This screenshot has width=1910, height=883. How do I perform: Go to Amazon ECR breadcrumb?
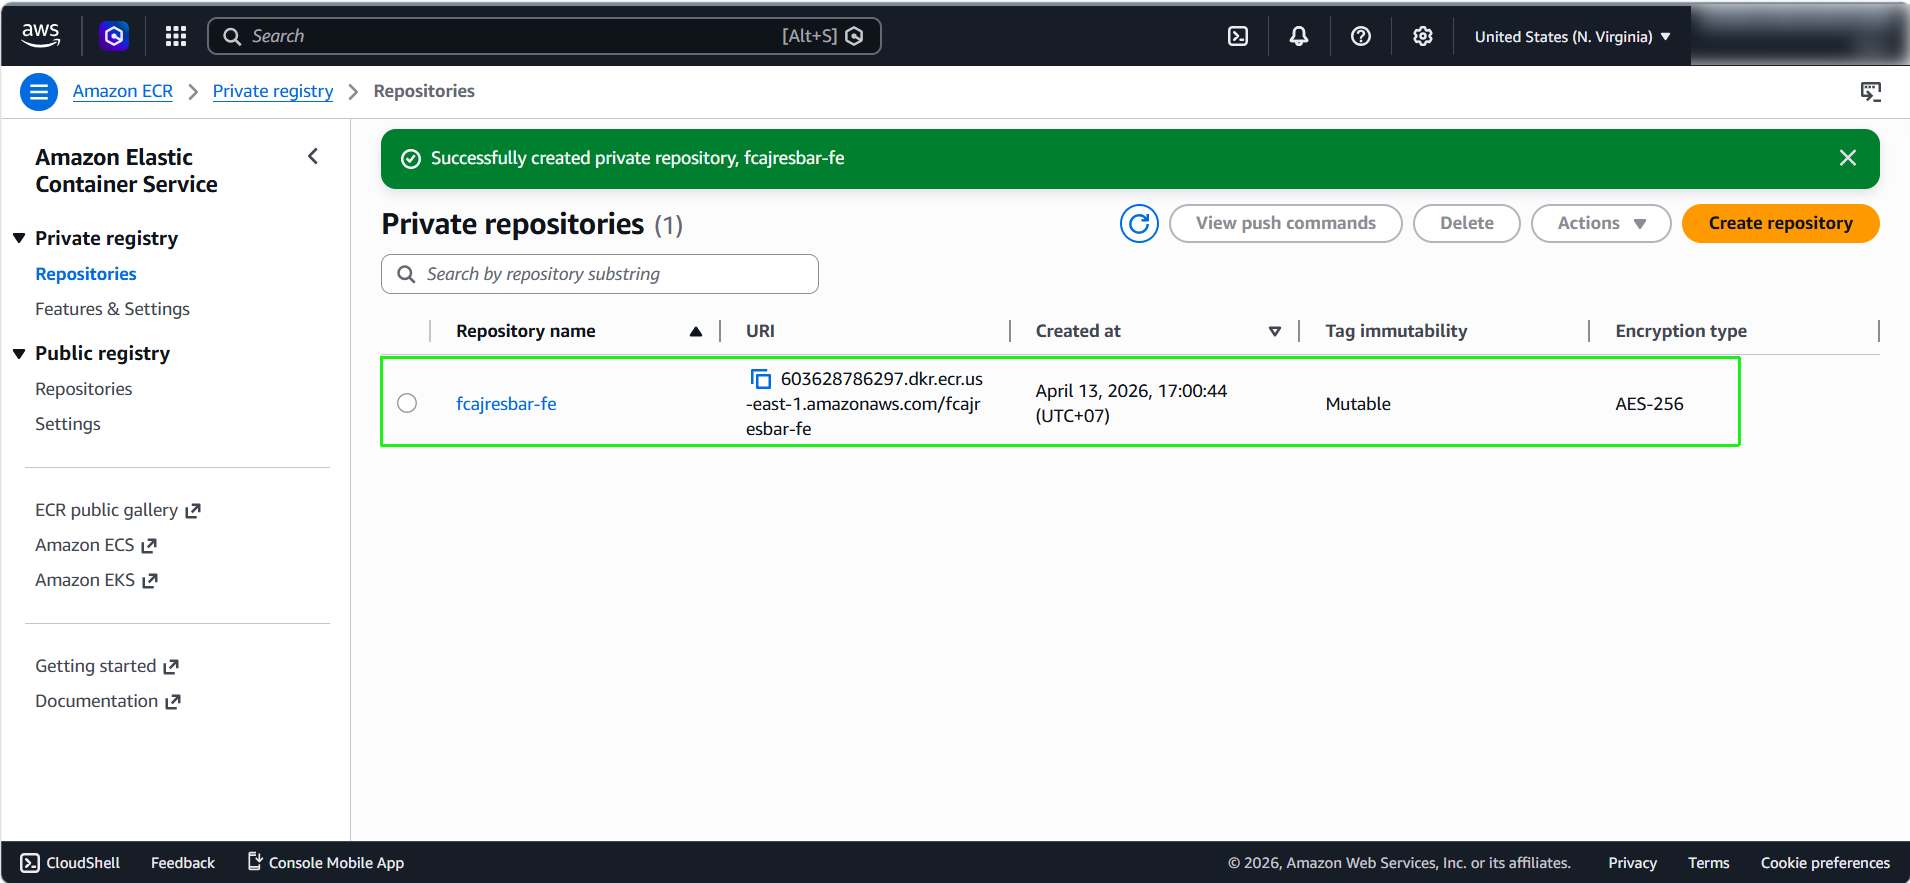pos(123,91)
